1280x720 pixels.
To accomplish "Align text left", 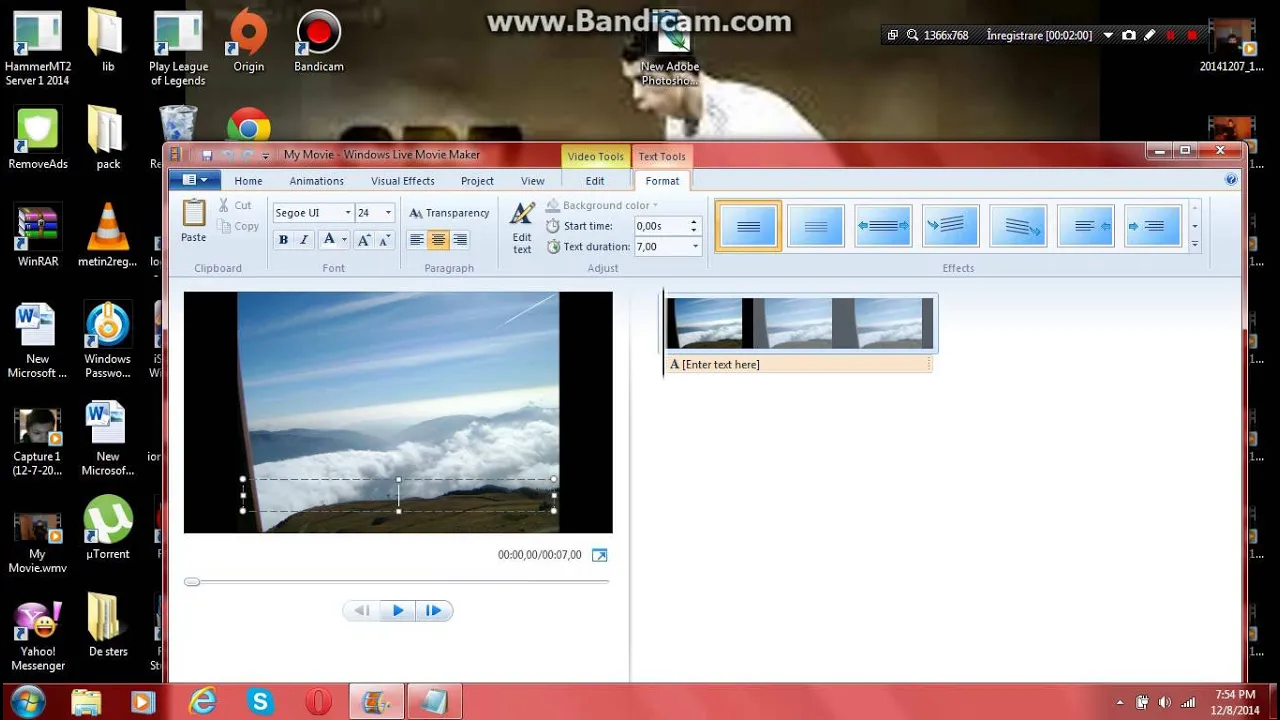I will pyautogui.click(x=416, y=240).
